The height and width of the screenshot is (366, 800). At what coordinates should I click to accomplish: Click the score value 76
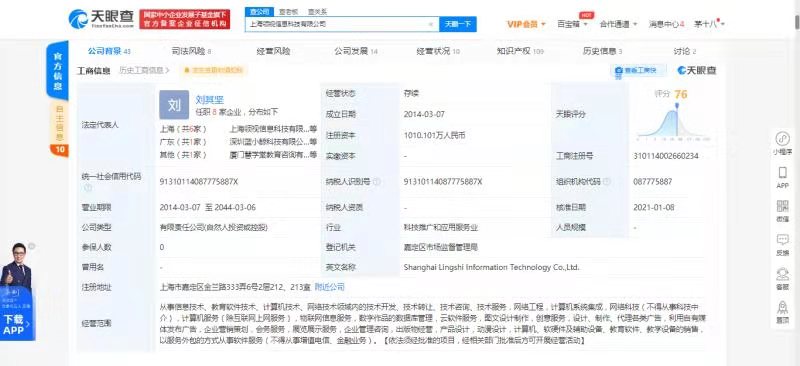(681, 94)
